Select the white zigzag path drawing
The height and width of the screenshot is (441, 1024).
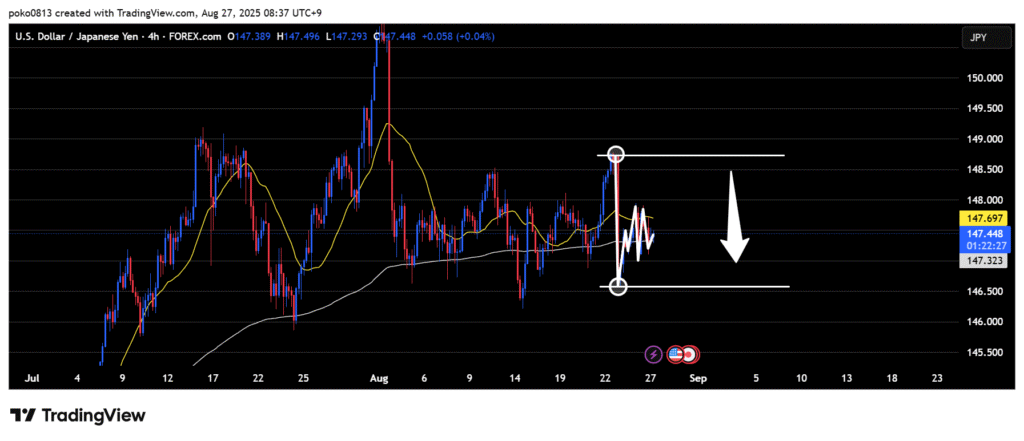pos(637,236)
